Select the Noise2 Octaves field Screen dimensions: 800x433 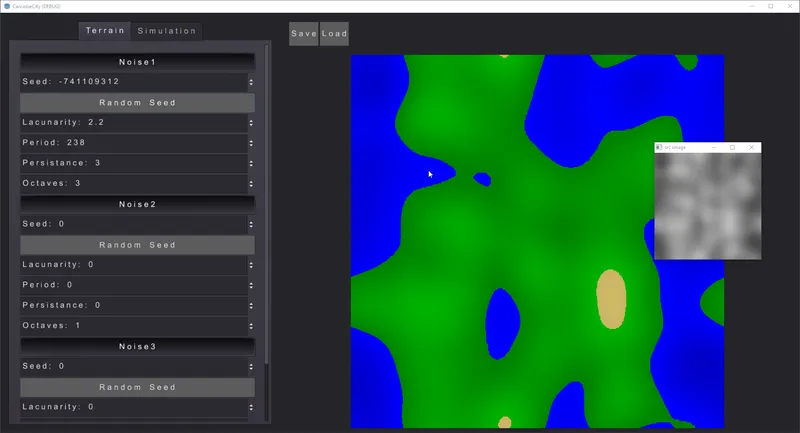tap(134, 325)
